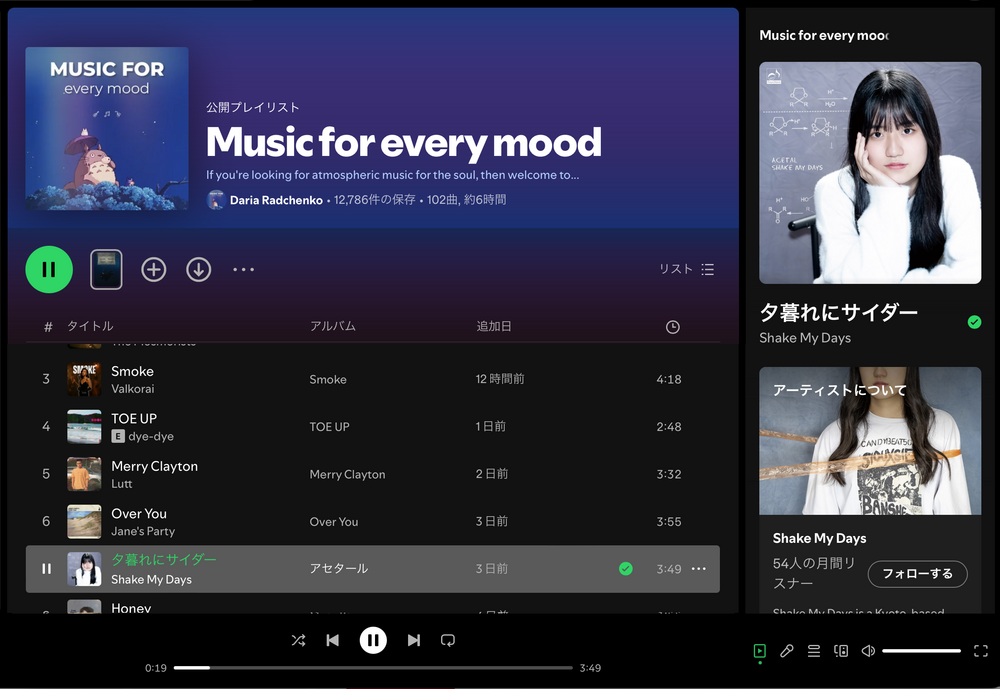Pause the 夕暮れにサイダー track from its row

[47, 568]
